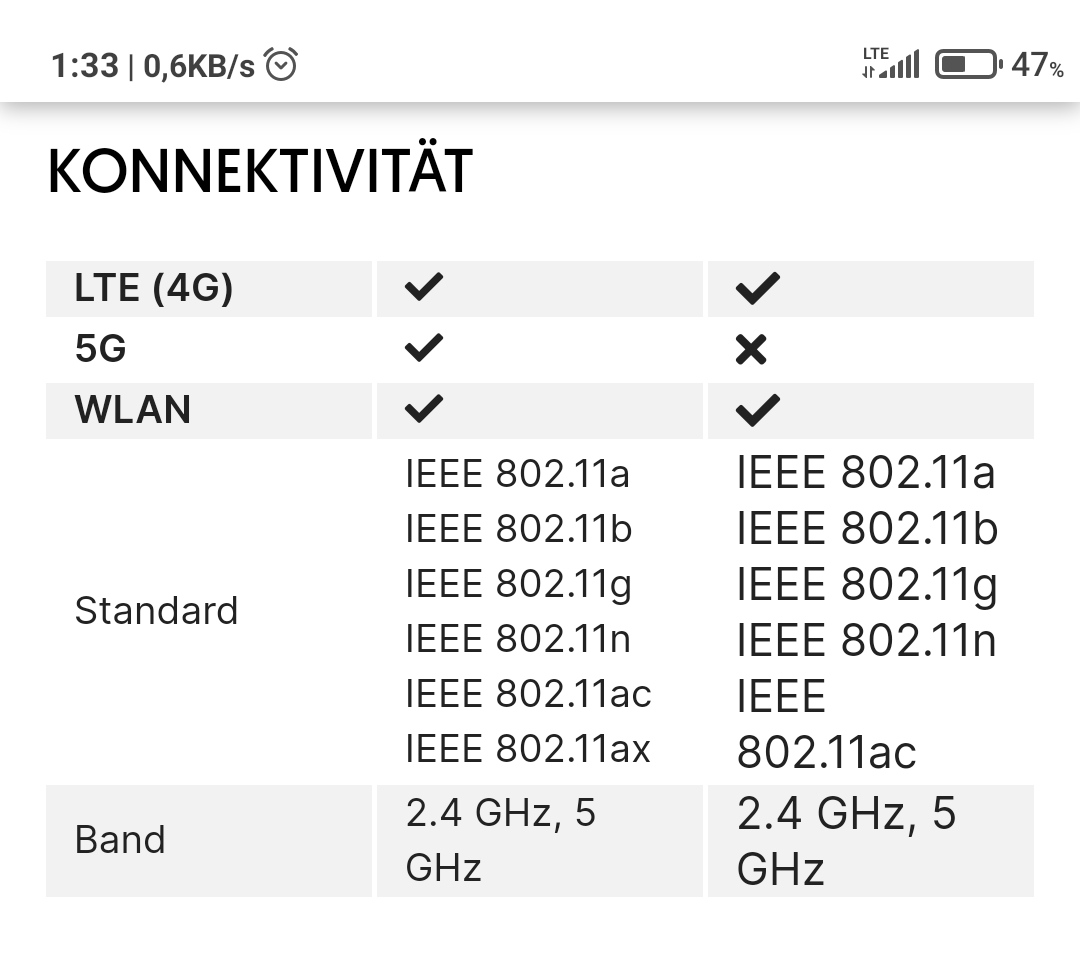Select the LTE (4G) row label

(x=154, y=288)
